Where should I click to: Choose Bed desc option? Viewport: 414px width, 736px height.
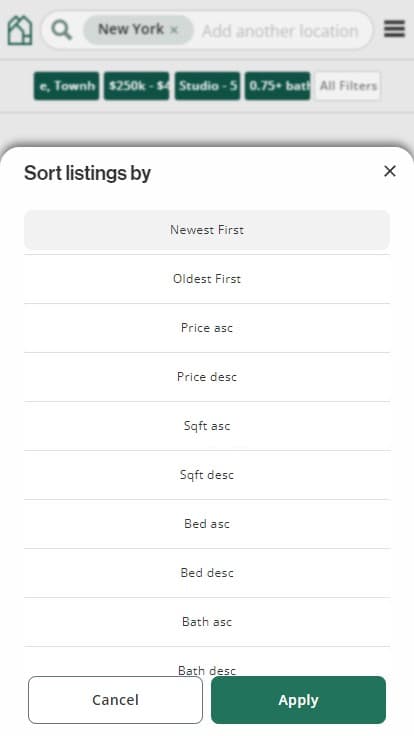coord(207,573)
